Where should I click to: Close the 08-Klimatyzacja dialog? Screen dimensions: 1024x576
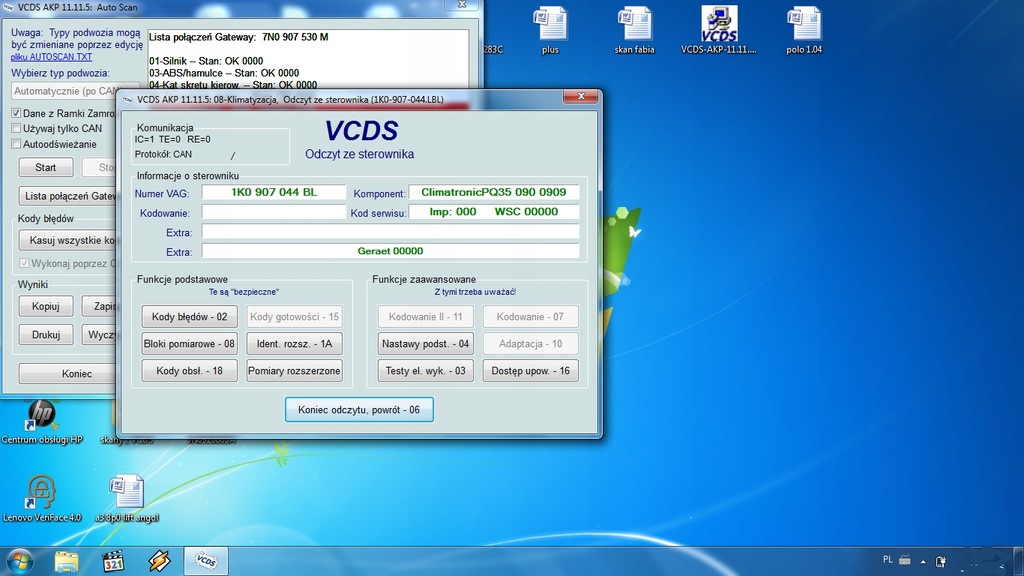[x=581, y=96]
